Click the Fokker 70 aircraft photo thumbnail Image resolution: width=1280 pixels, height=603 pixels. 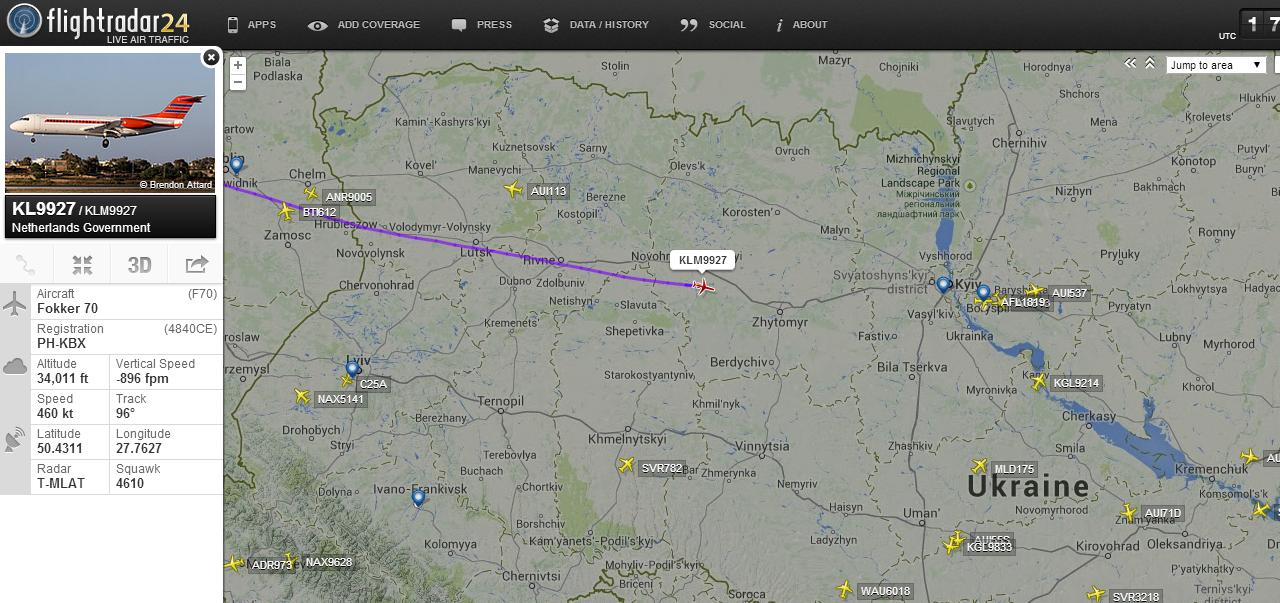(x=110, y=123)
